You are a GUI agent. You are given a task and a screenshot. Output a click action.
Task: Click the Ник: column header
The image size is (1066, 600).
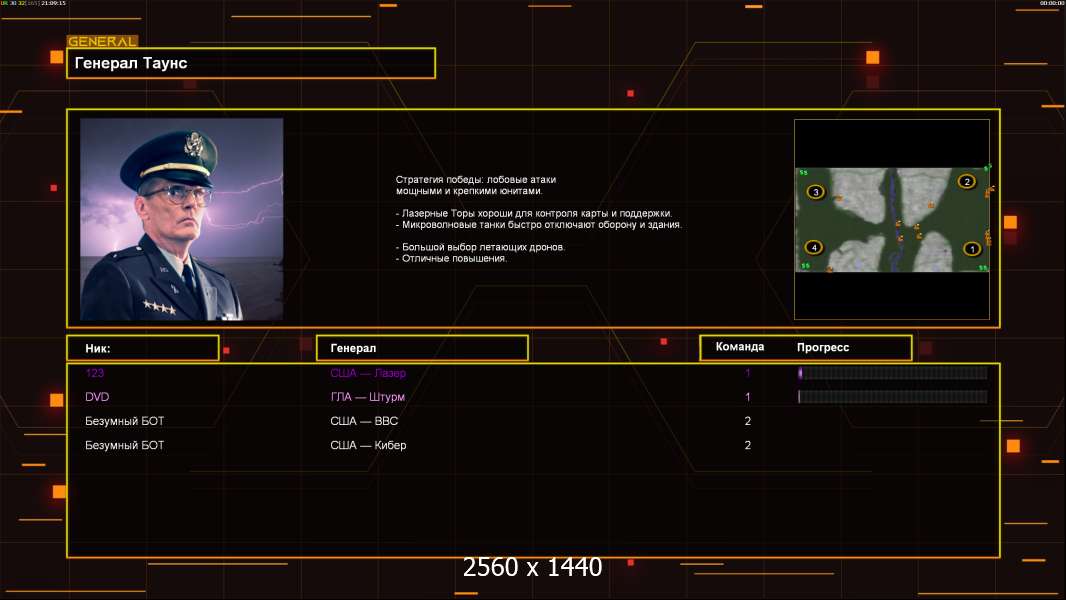[143, 348]
